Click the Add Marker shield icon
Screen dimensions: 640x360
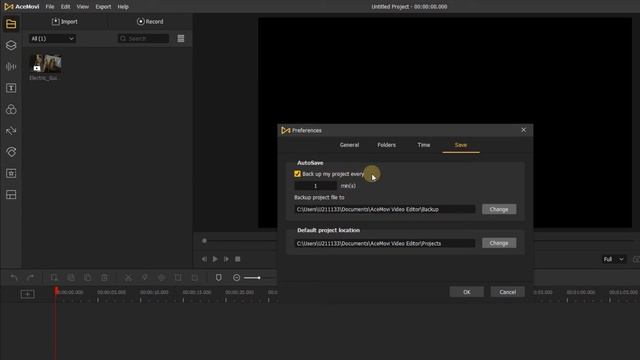(x=219, y=278)
